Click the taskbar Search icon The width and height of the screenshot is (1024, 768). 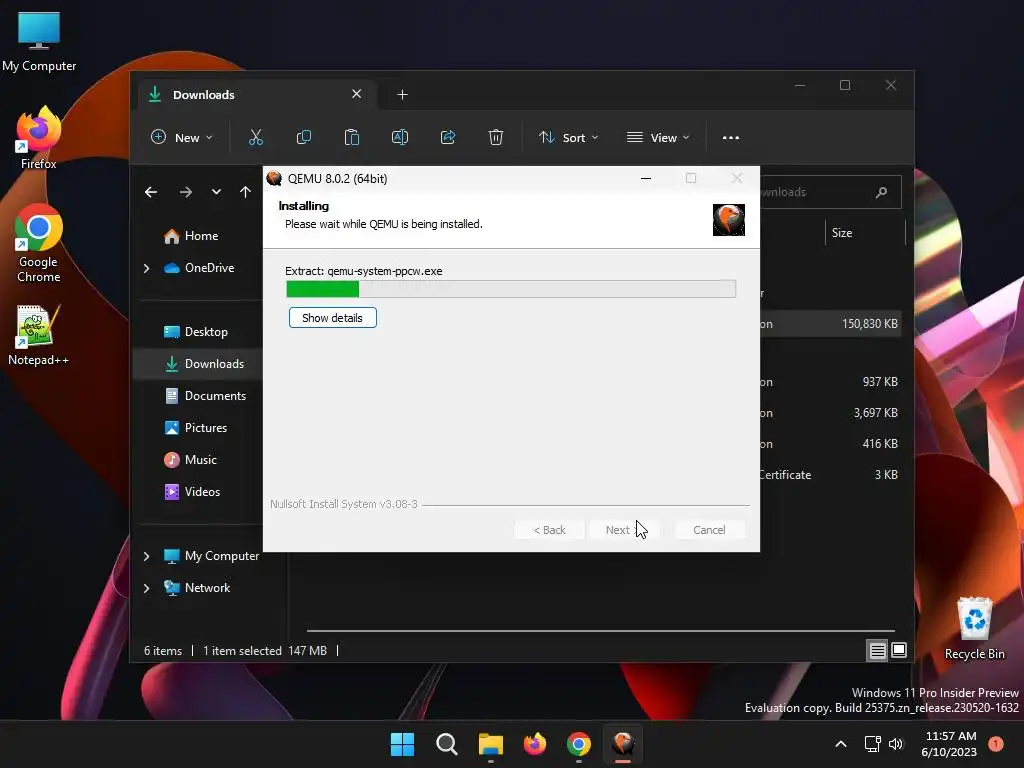[447, 744]
